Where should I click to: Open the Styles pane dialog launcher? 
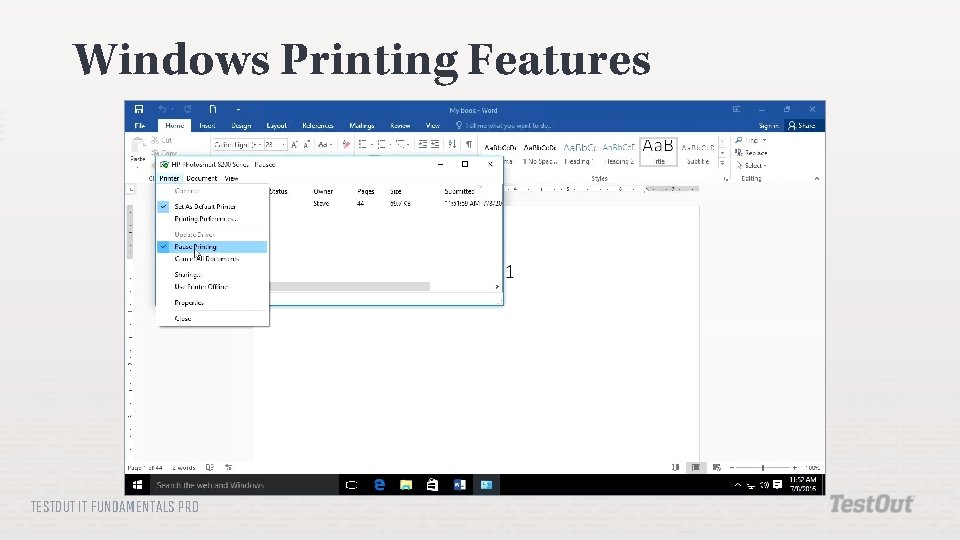[x=726, y=179]
